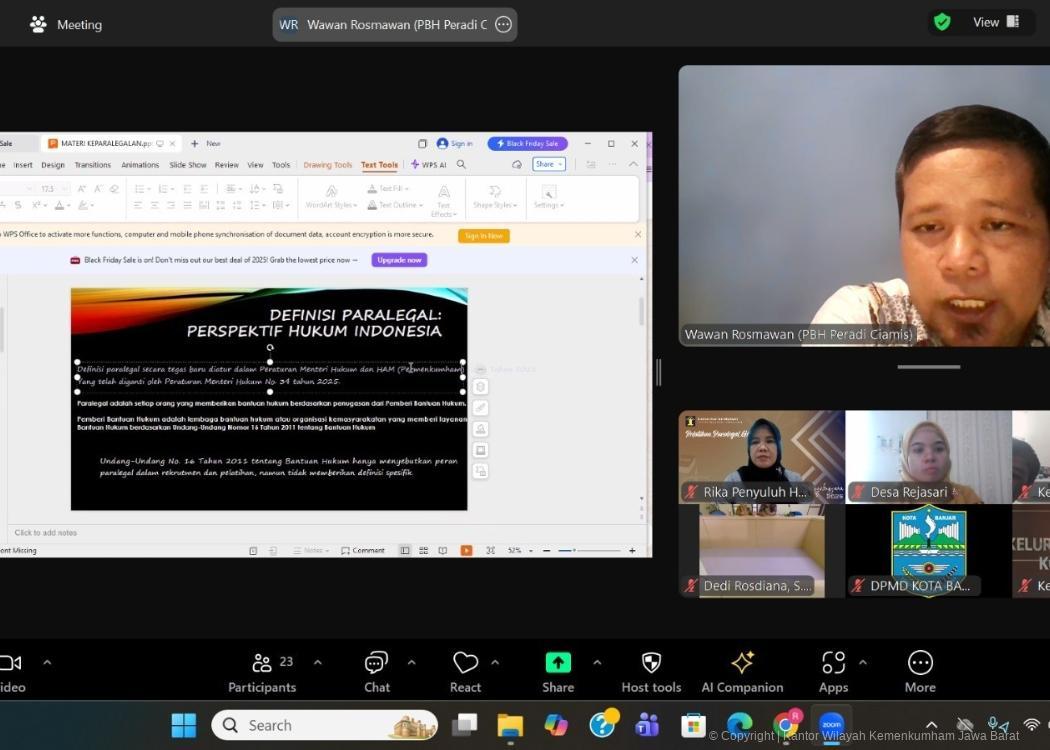Expand the Chat options arrow
The height and width of the screenshot is (750, 1050).
pyautogui.click(x=411, y=662)
